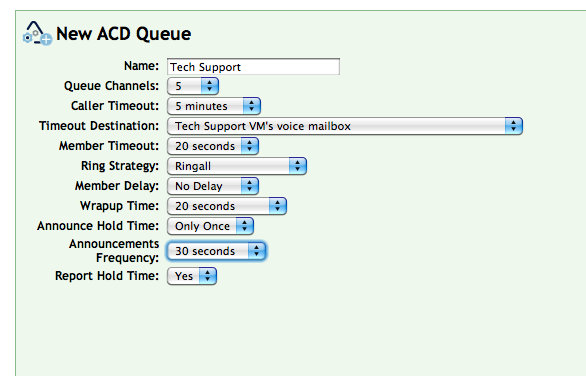The height and width of the screenshot is (376, 586).
Task: Open the Member Delay No Delay dropdown
Action: tap(213, 186)
